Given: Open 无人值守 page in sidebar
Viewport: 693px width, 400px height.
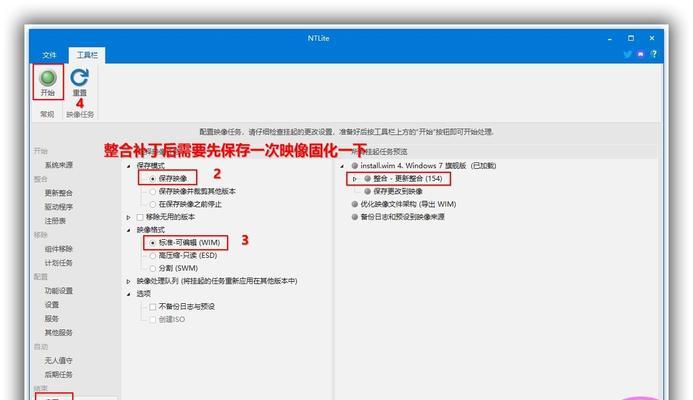Looking at the screenshot, I should pos(58,361).
